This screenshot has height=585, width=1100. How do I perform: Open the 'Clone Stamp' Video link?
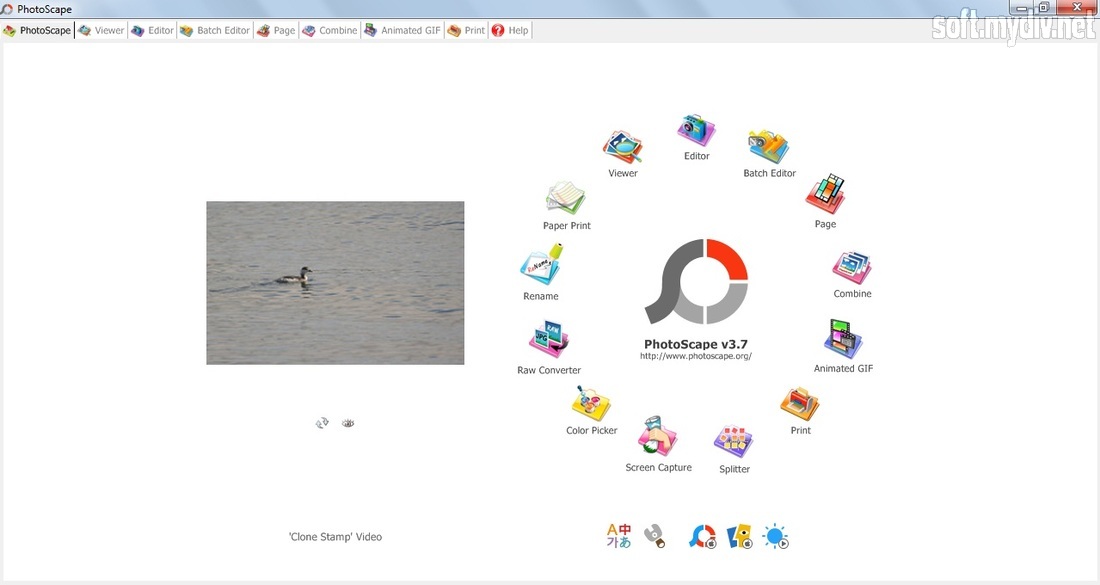tap(335, 537)
